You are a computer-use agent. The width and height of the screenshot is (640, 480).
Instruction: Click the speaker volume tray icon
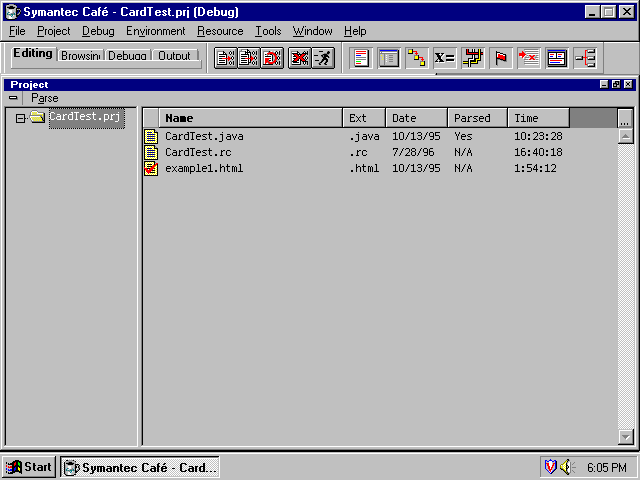click(567, 467)
